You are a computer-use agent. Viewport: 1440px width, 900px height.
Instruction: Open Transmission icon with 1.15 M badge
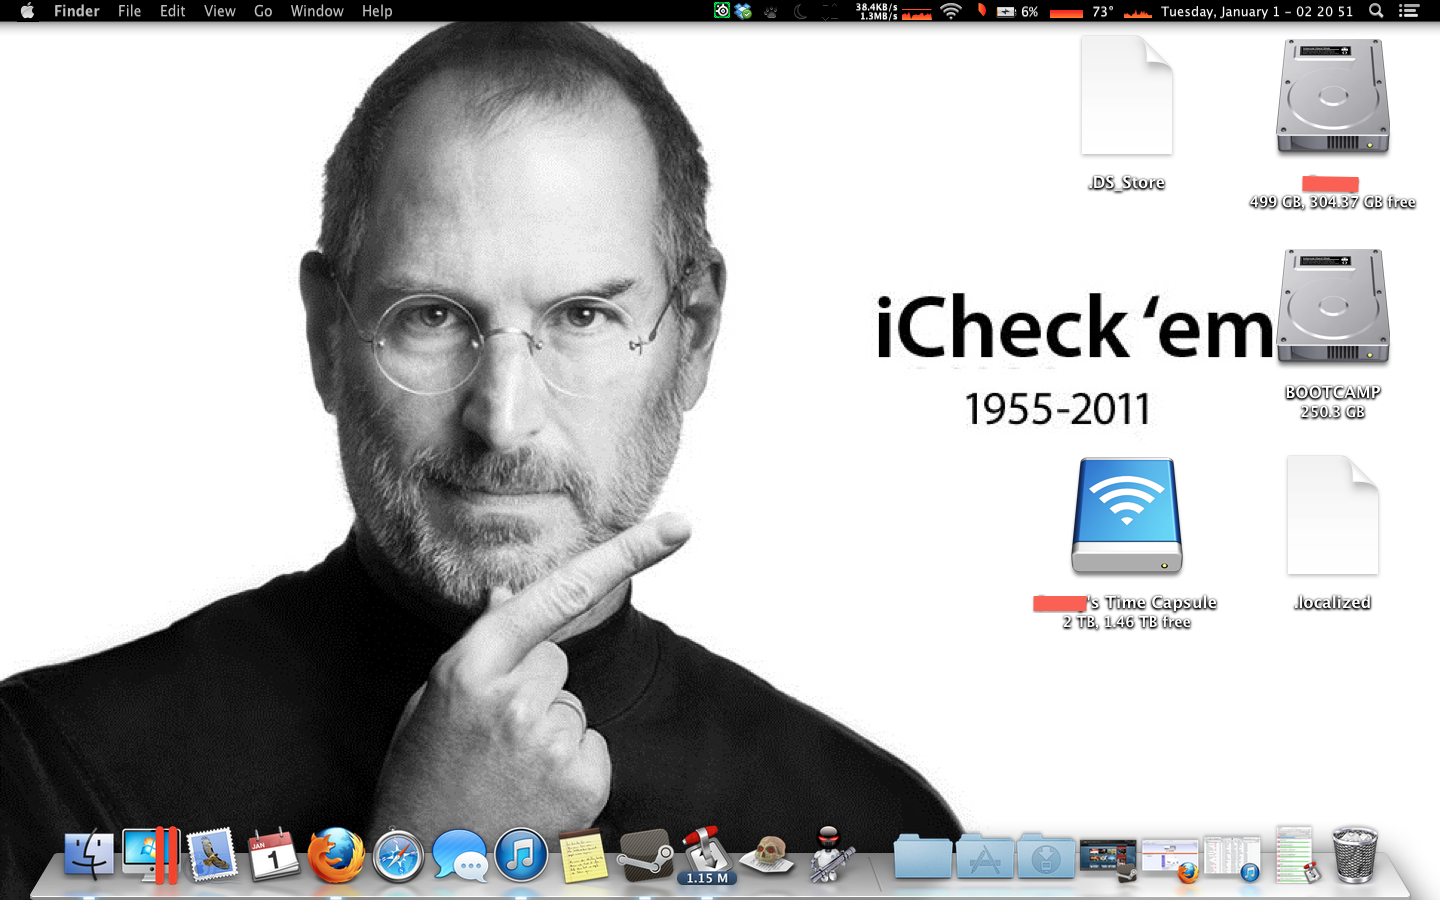coord(706,856)
